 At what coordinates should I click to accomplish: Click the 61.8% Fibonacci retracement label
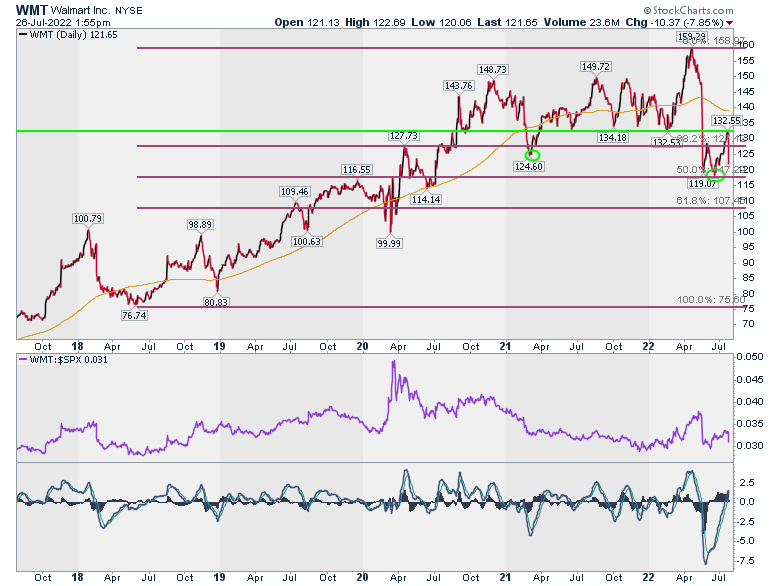711,200
